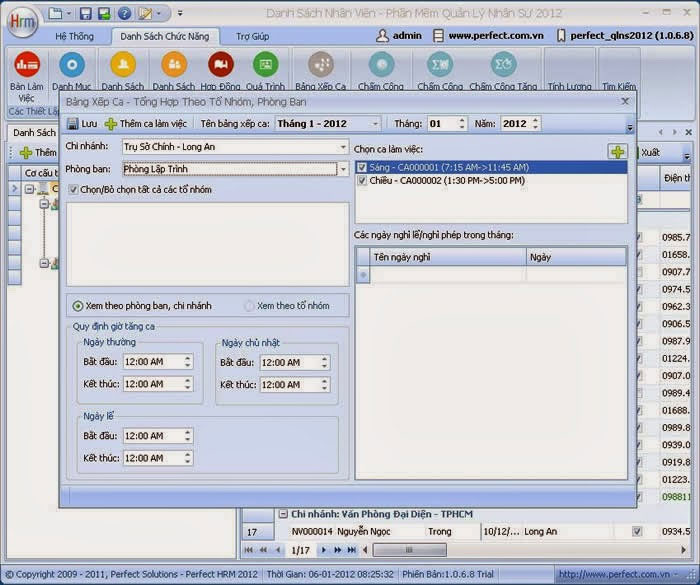Open the Phòng ban dropdown

click(342, 169)
